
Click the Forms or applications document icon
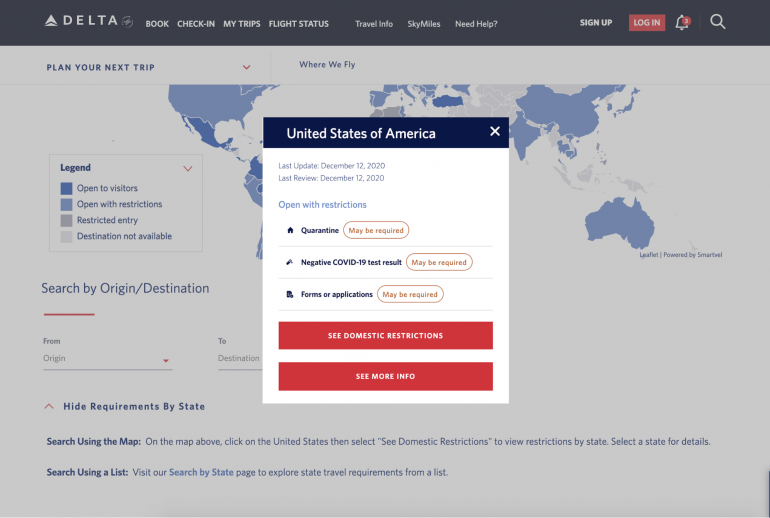pos(290,295)
